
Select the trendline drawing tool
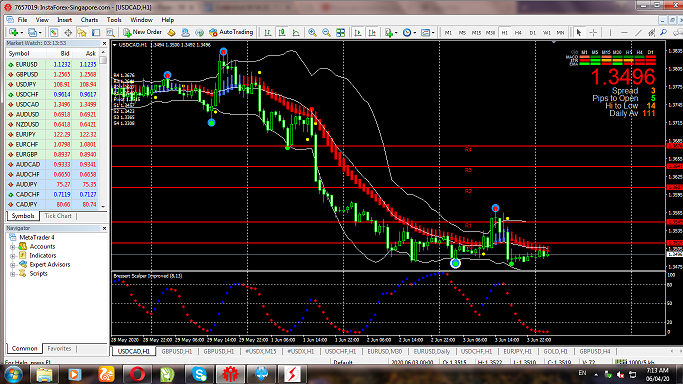[638, 33]
